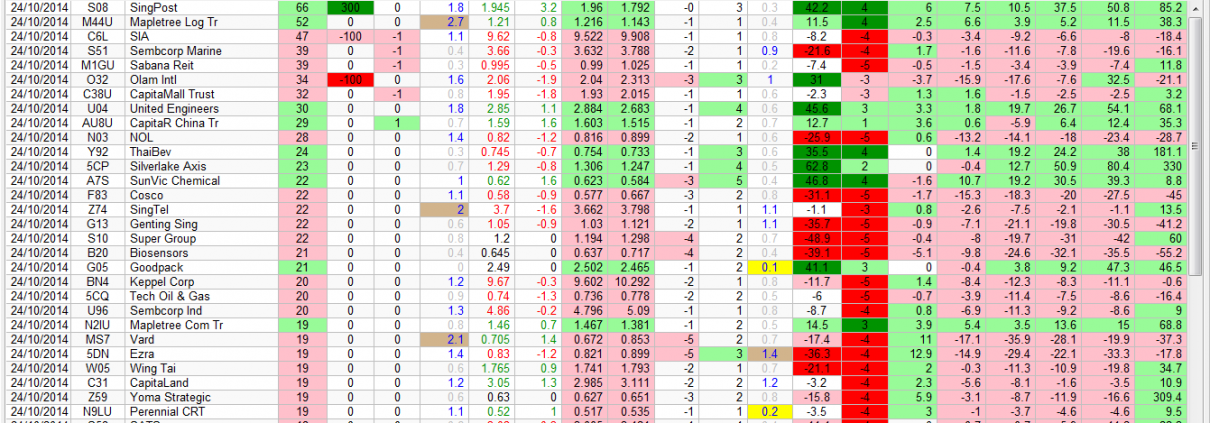The width and height of the screenshot is (1210, 423).
Task: Click the red -100 cell in Olam Intl row
Action: point(350,79)
